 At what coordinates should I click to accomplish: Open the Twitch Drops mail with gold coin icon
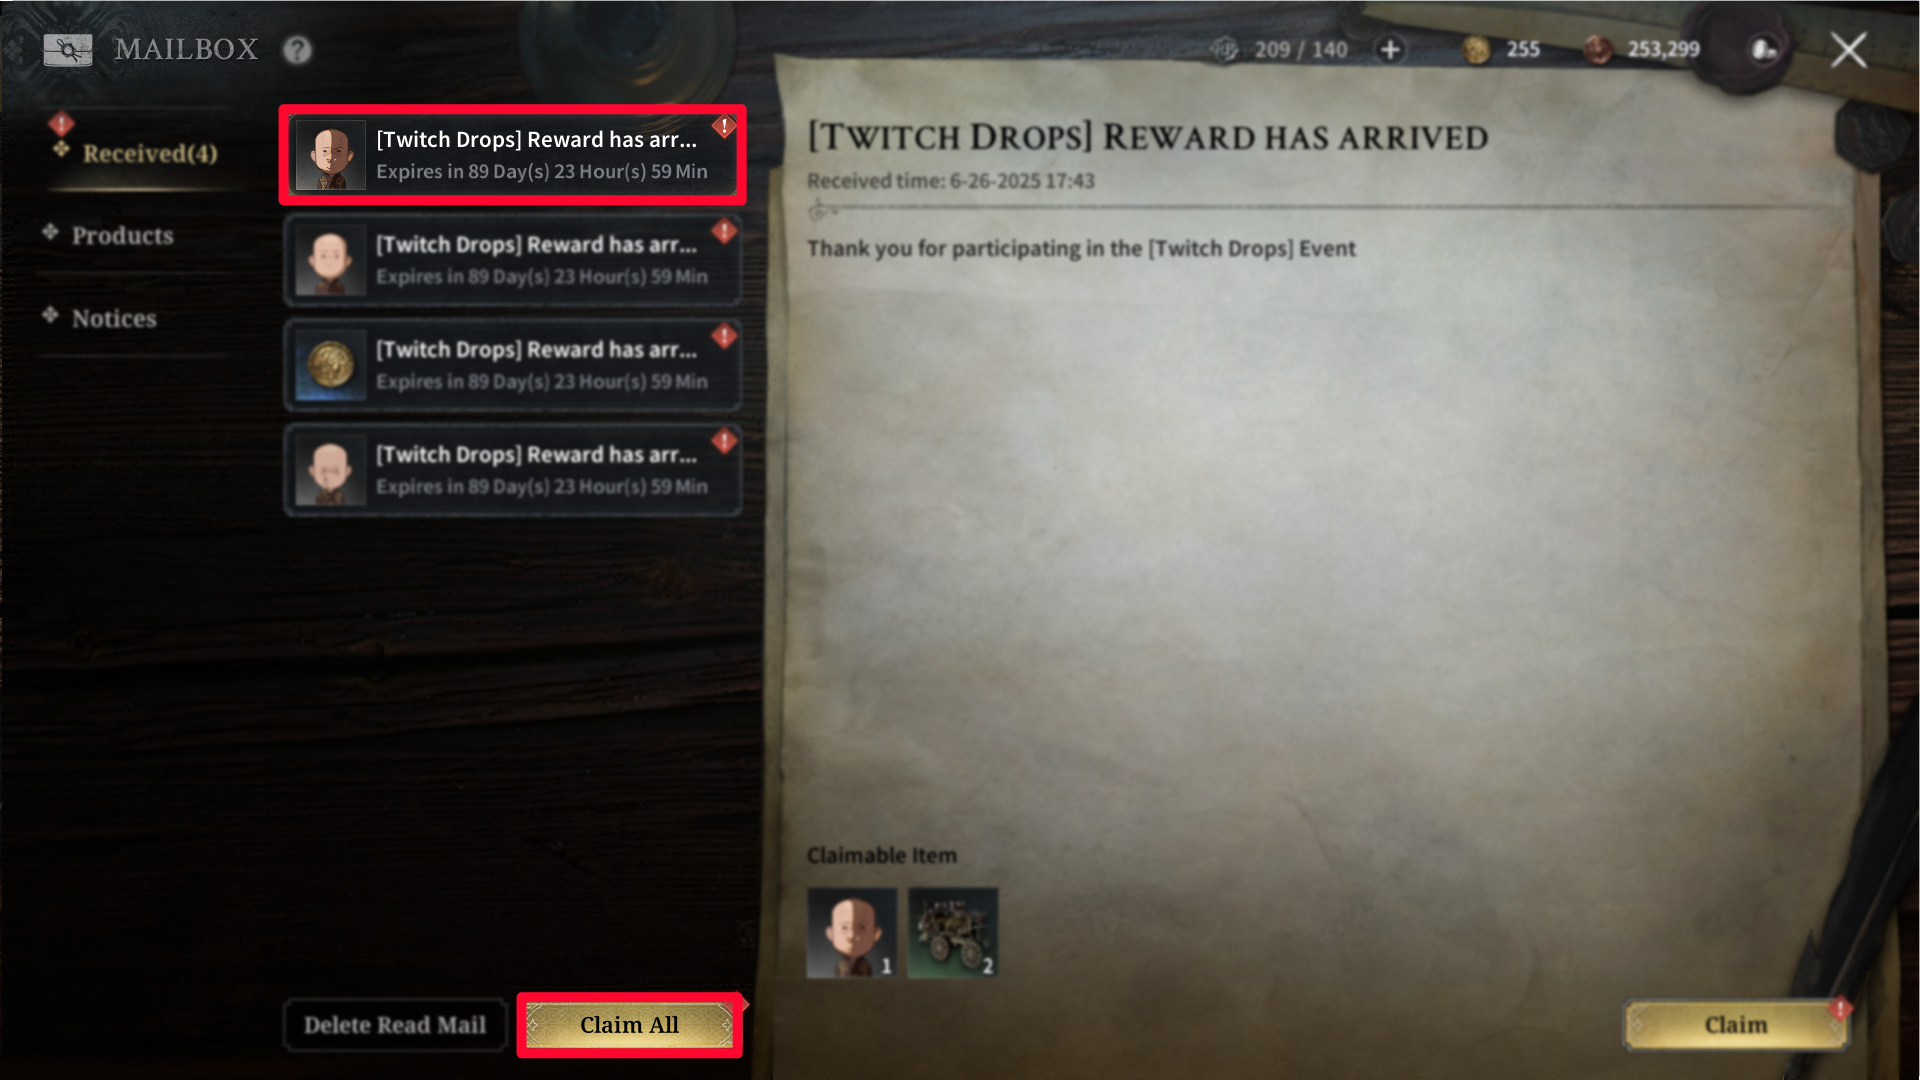pyautogui.click(x=512, y=365)
